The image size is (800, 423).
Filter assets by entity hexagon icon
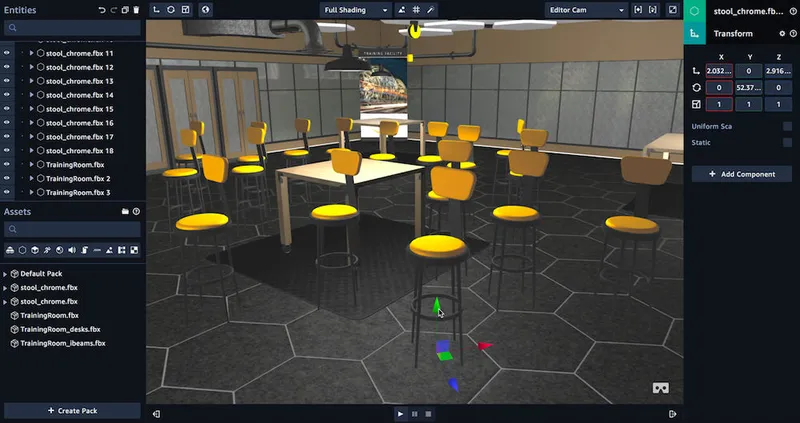click(x=22, y=250)
